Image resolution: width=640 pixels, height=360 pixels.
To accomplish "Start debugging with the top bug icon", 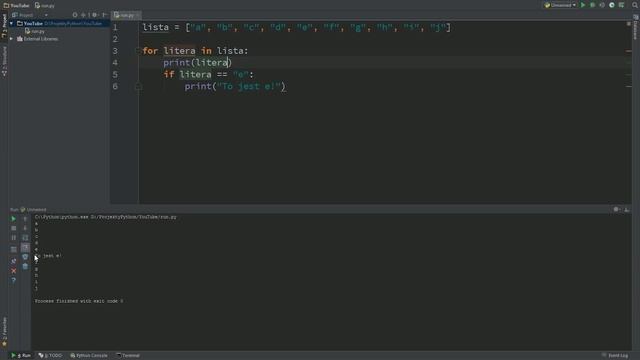I will point(593,5).
